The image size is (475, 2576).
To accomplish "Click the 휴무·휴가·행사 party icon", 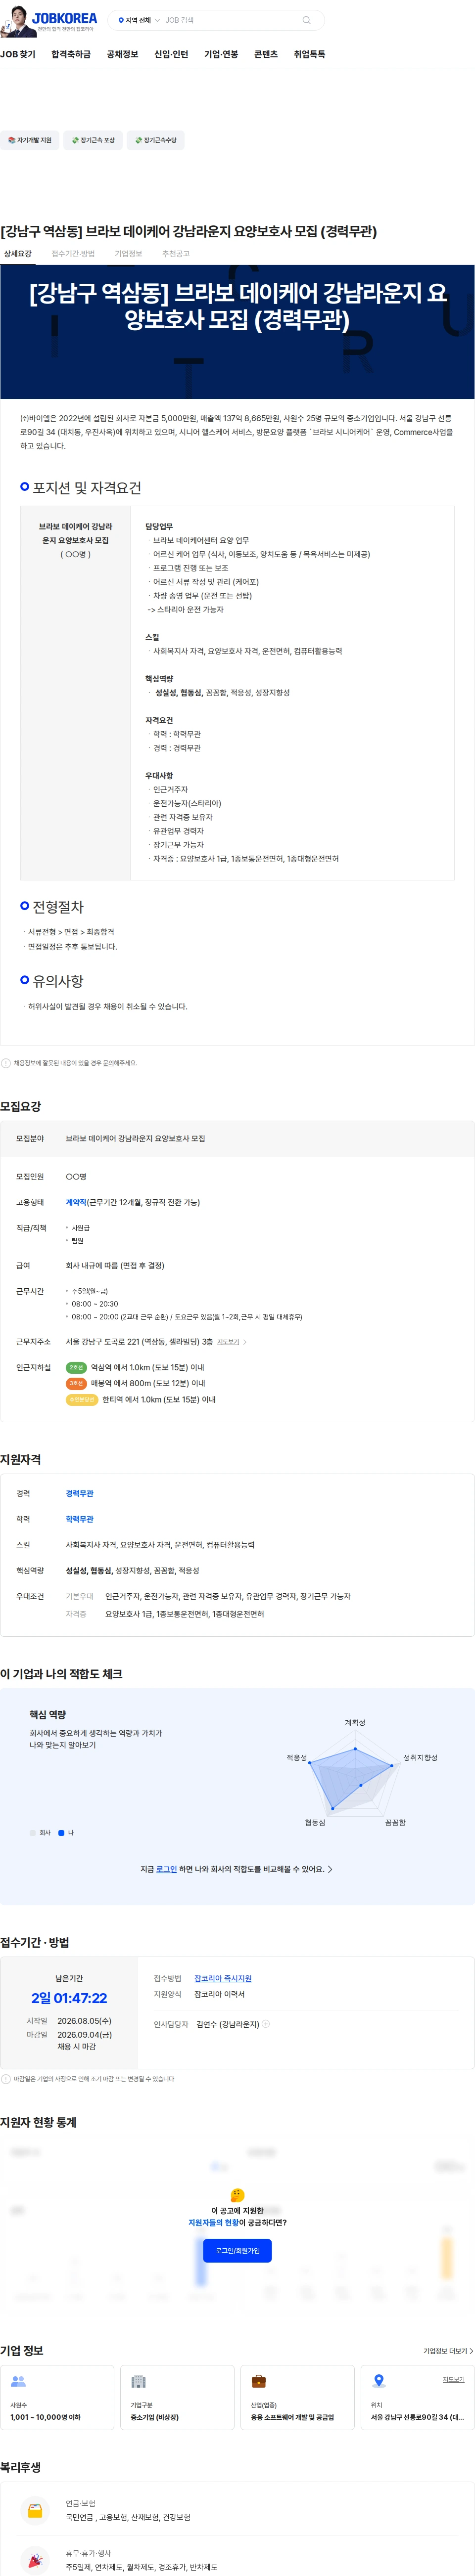I will (x=35, y=2560).
